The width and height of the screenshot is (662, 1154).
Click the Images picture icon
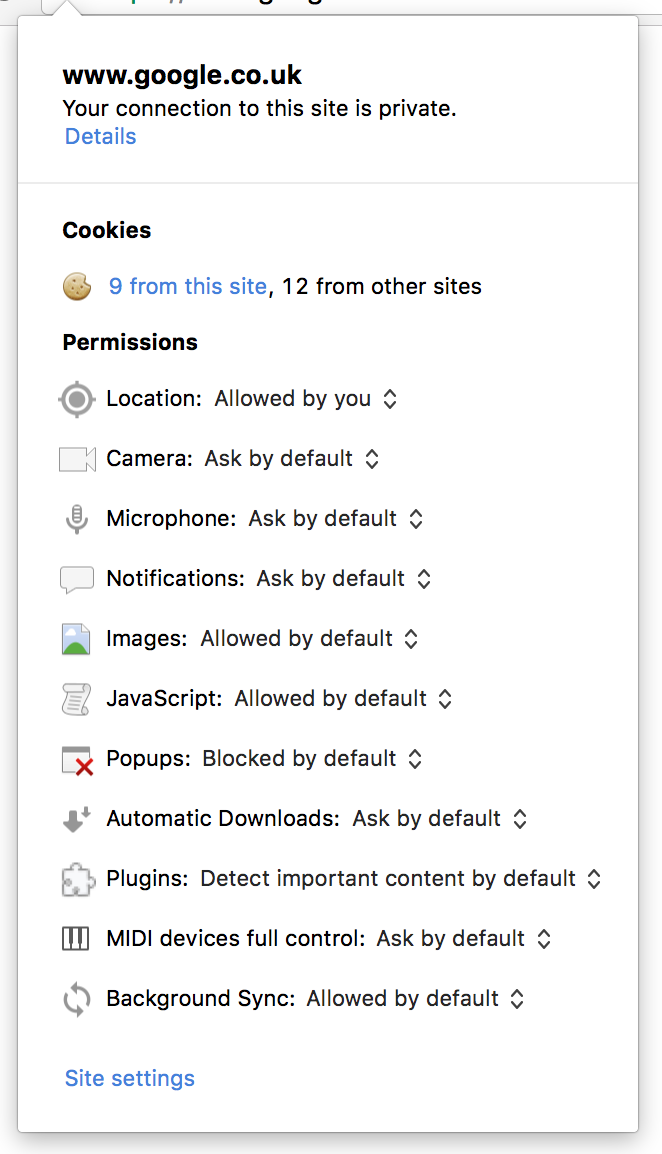[77, 639]
